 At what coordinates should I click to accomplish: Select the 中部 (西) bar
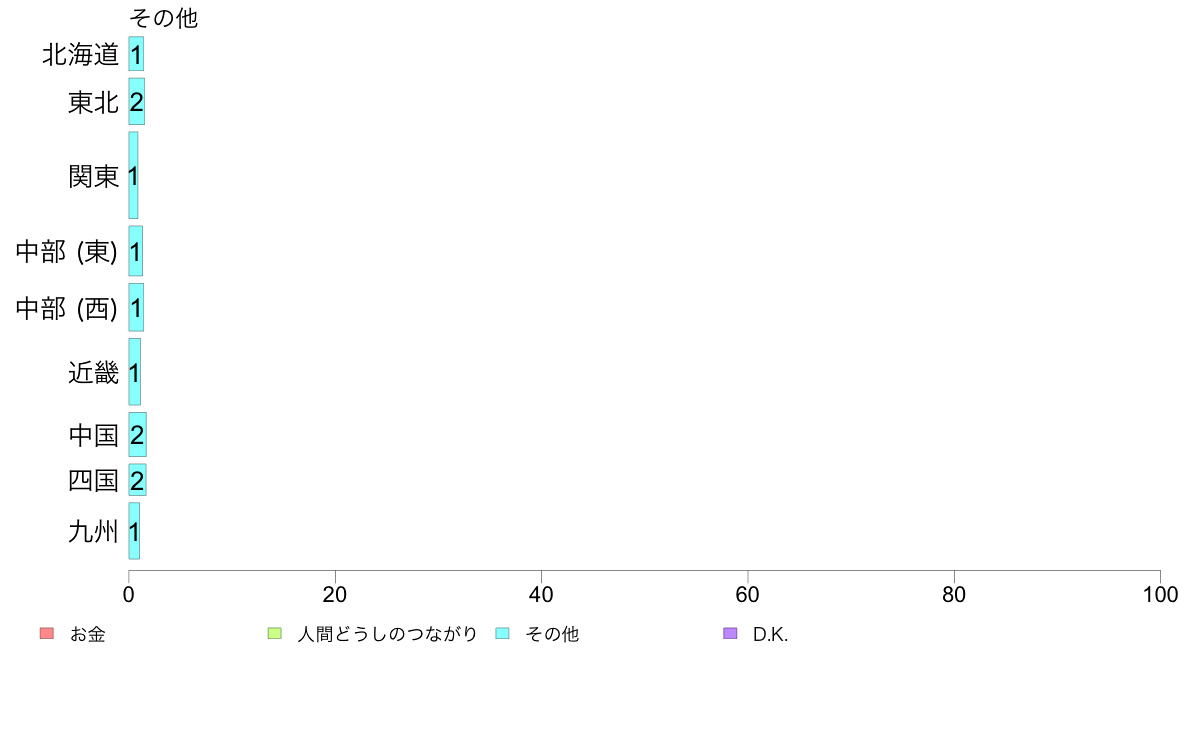136,307
